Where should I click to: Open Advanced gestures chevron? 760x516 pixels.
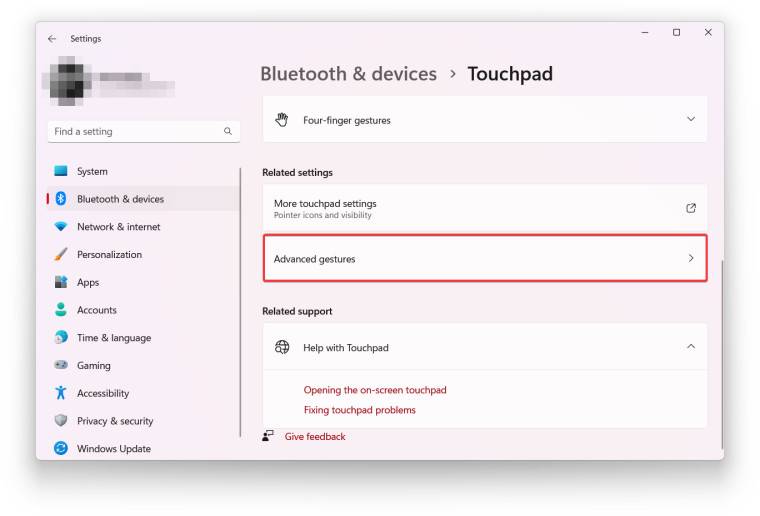coord(690,259)
